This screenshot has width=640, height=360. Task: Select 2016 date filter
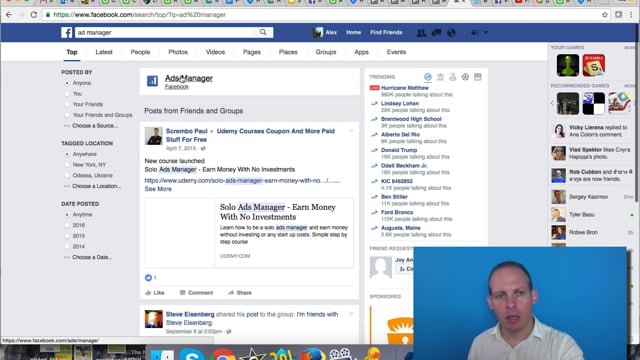tap(67, 225)
